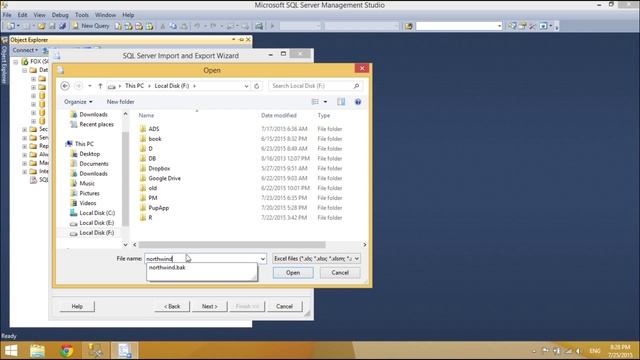Image resolution: width=640 pixels, height=360 pixels.
Task: Open the address bar path dropdown
Action: (x=246, y=86)
